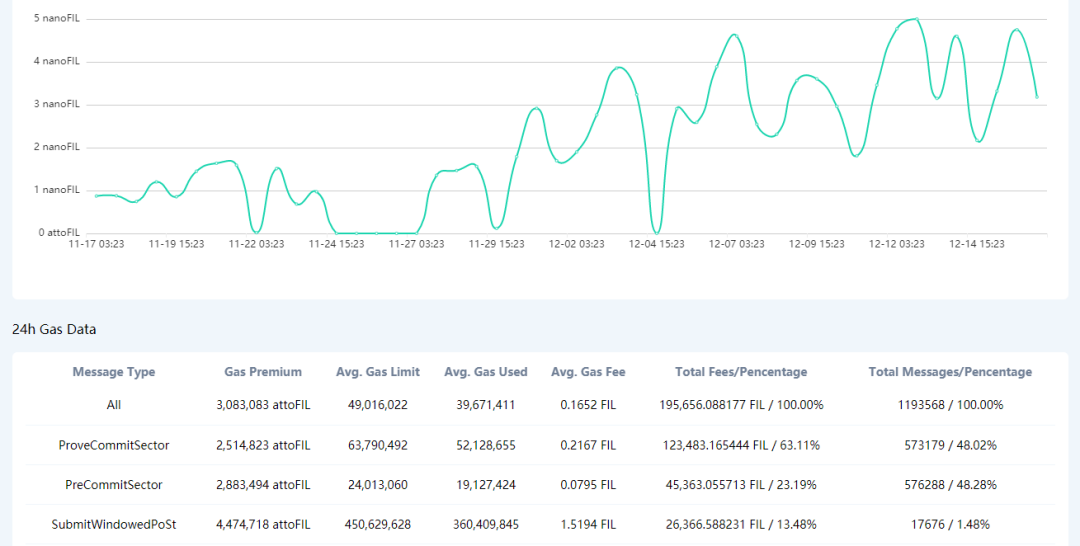Select the Avg. Gas Fee column header

588,372
